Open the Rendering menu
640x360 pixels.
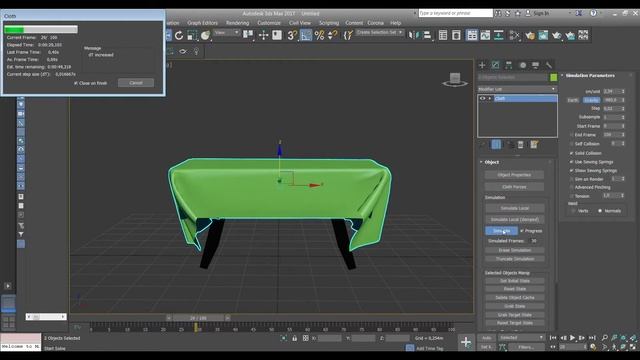pos(238,23)
